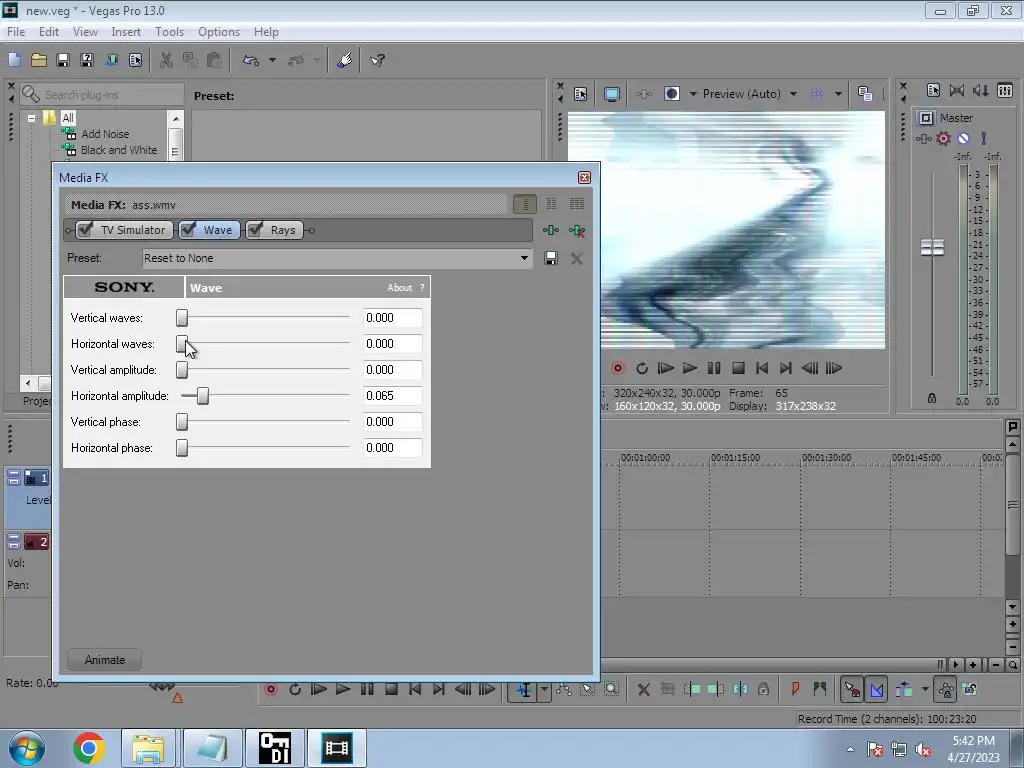This screenshot has width=1024, height=768.
Task: Click the Animate button
Action: tap(104, 660)
